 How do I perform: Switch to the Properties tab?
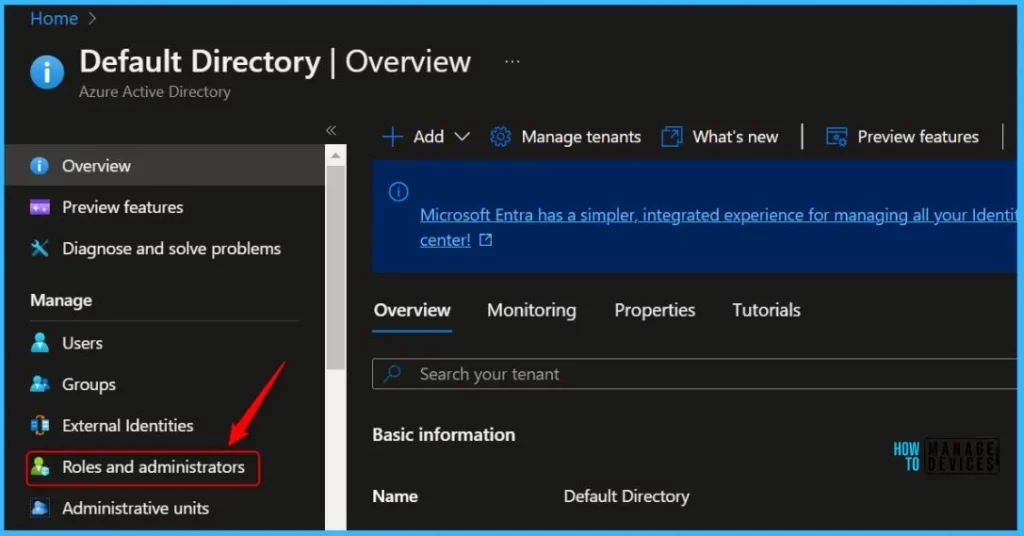(x=654, y=310)
